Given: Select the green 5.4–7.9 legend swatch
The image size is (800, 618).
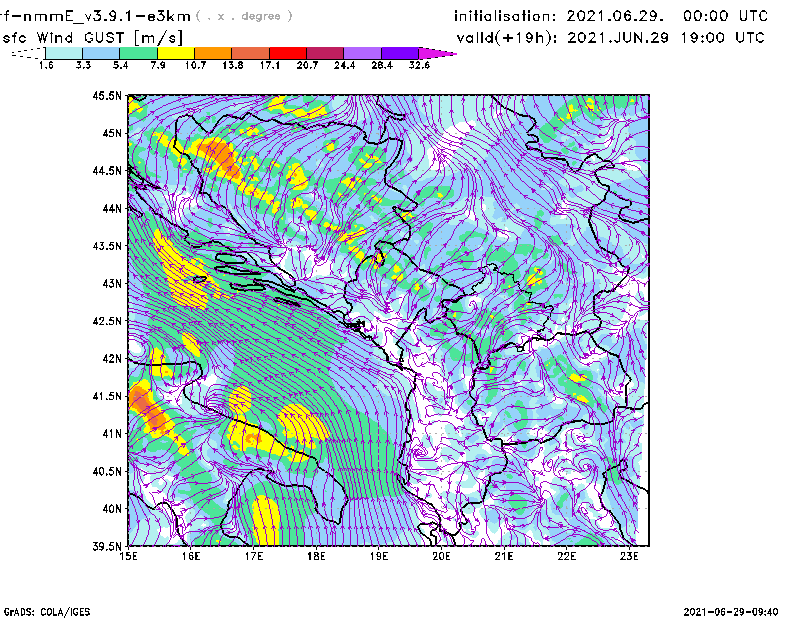Looking at the screenshot, I should pyautogui.click(x=138, y=53).
